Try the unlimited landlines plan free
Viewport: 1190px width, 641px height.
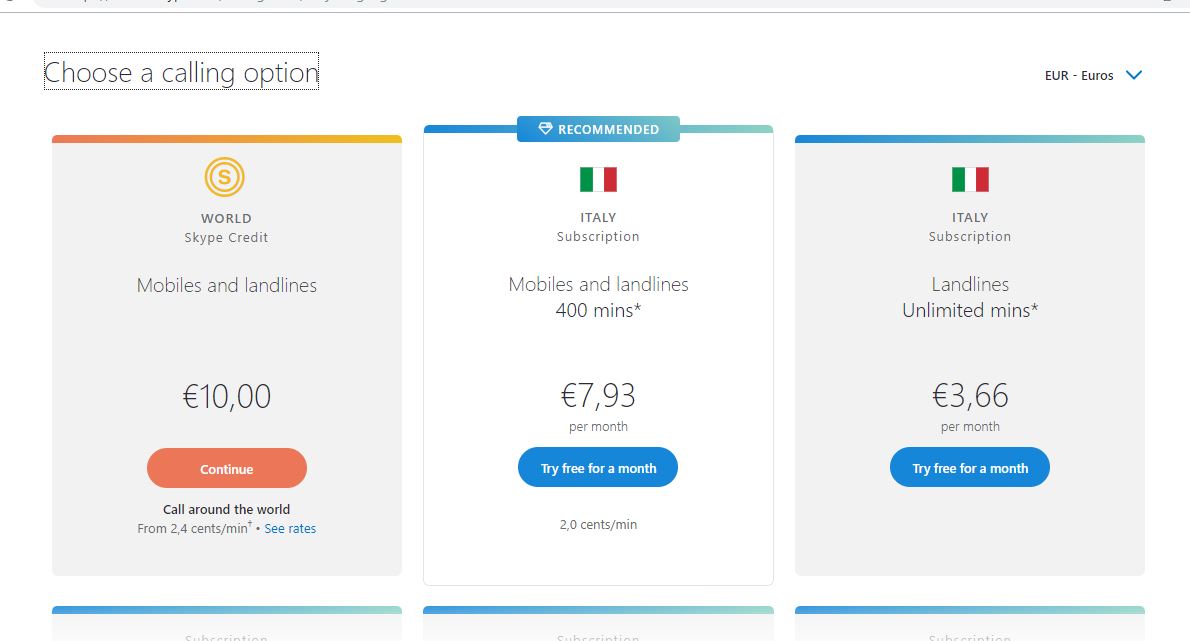[970, 468]
